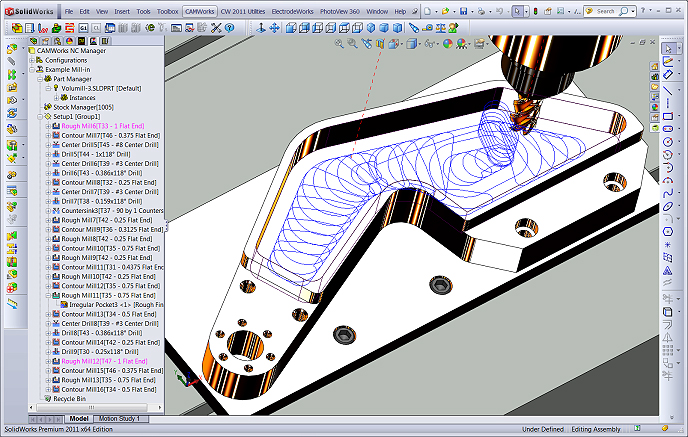Click the Center Drill8 operation icon

56,323
